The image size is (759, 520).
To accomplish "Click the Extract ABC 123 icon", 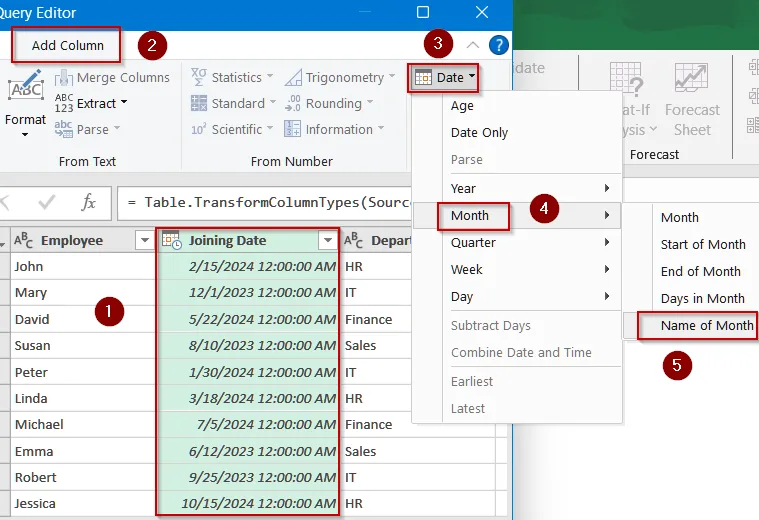I will coord(64,103).
